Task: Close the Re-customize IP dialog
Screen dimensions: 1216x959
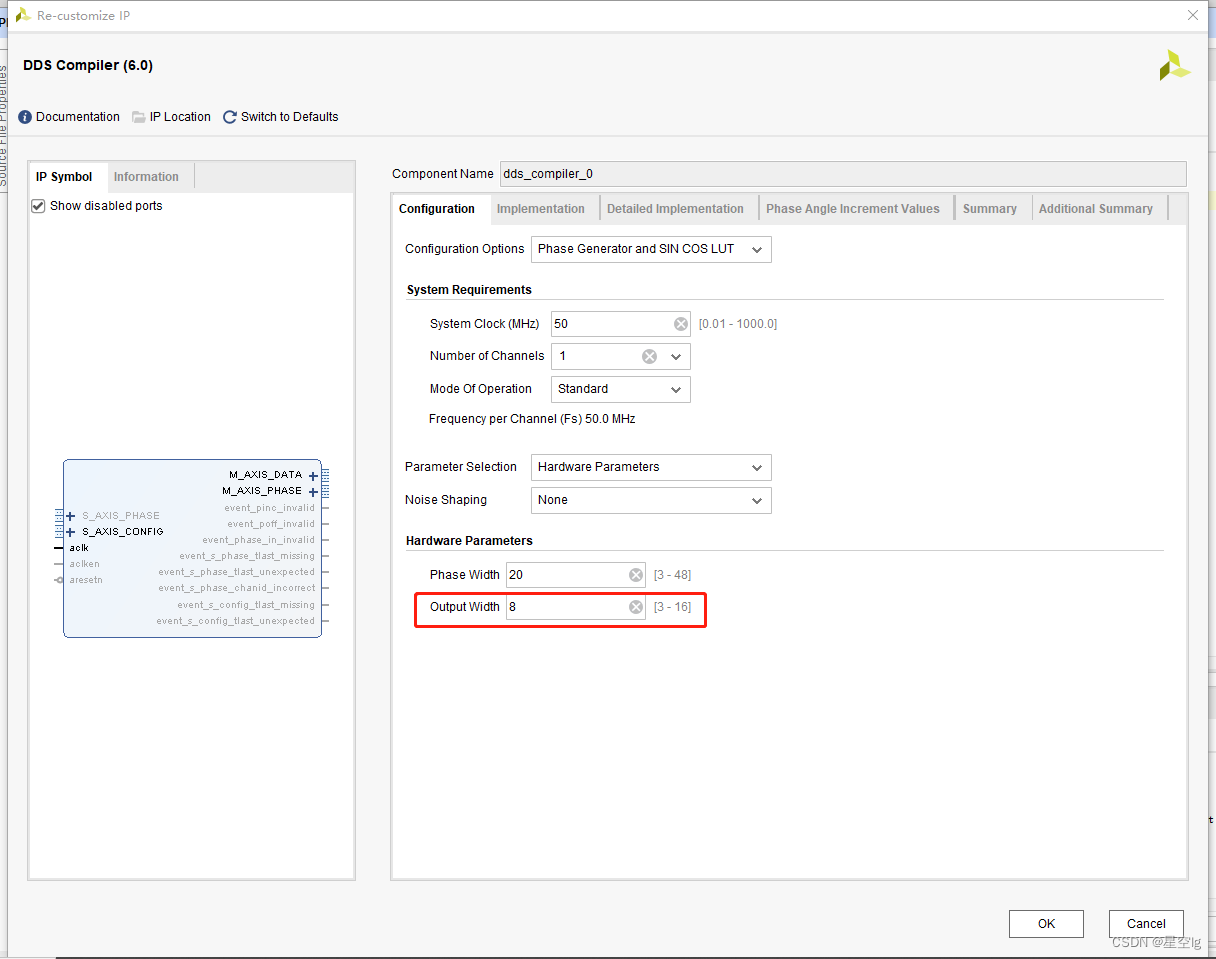Action: (1192, 15)
